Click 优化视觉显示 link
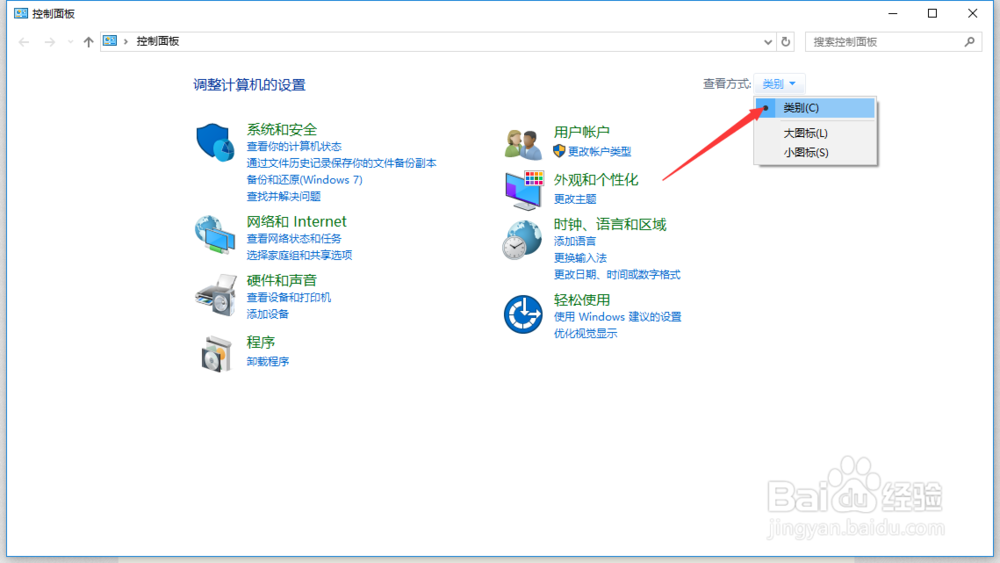The image size is (1000, 563). point(585,333)
